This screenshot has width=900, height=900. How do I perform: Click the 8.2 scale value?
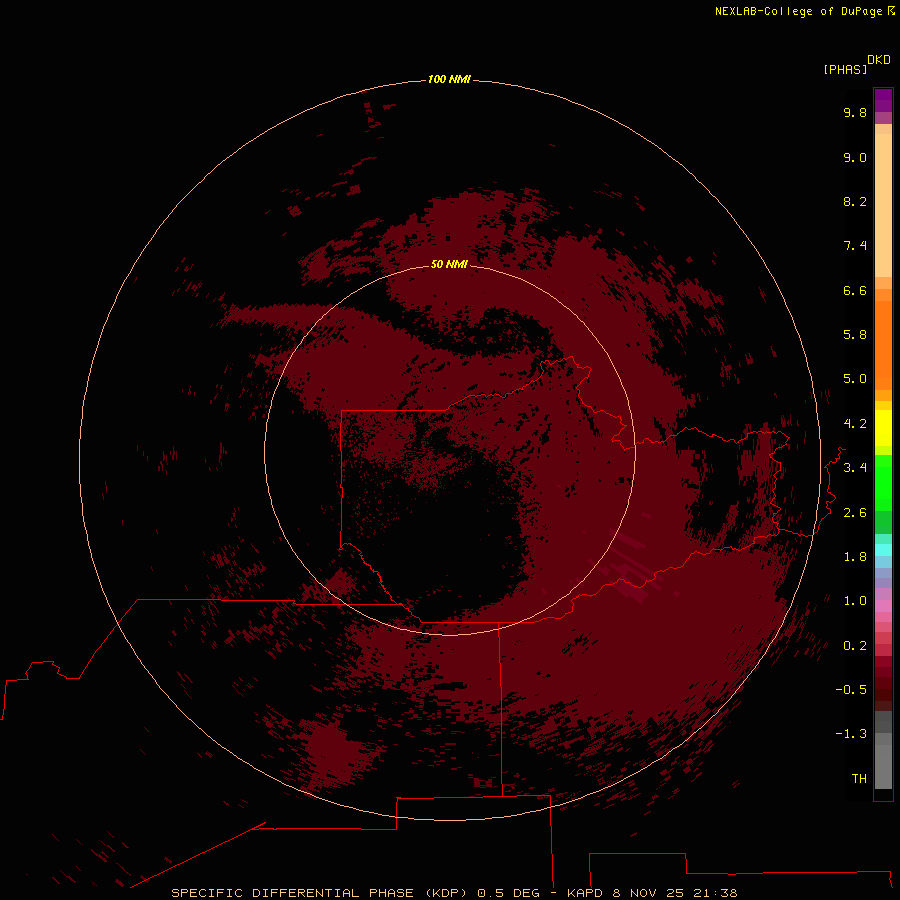pyautogui.click(x=855, y=201)
